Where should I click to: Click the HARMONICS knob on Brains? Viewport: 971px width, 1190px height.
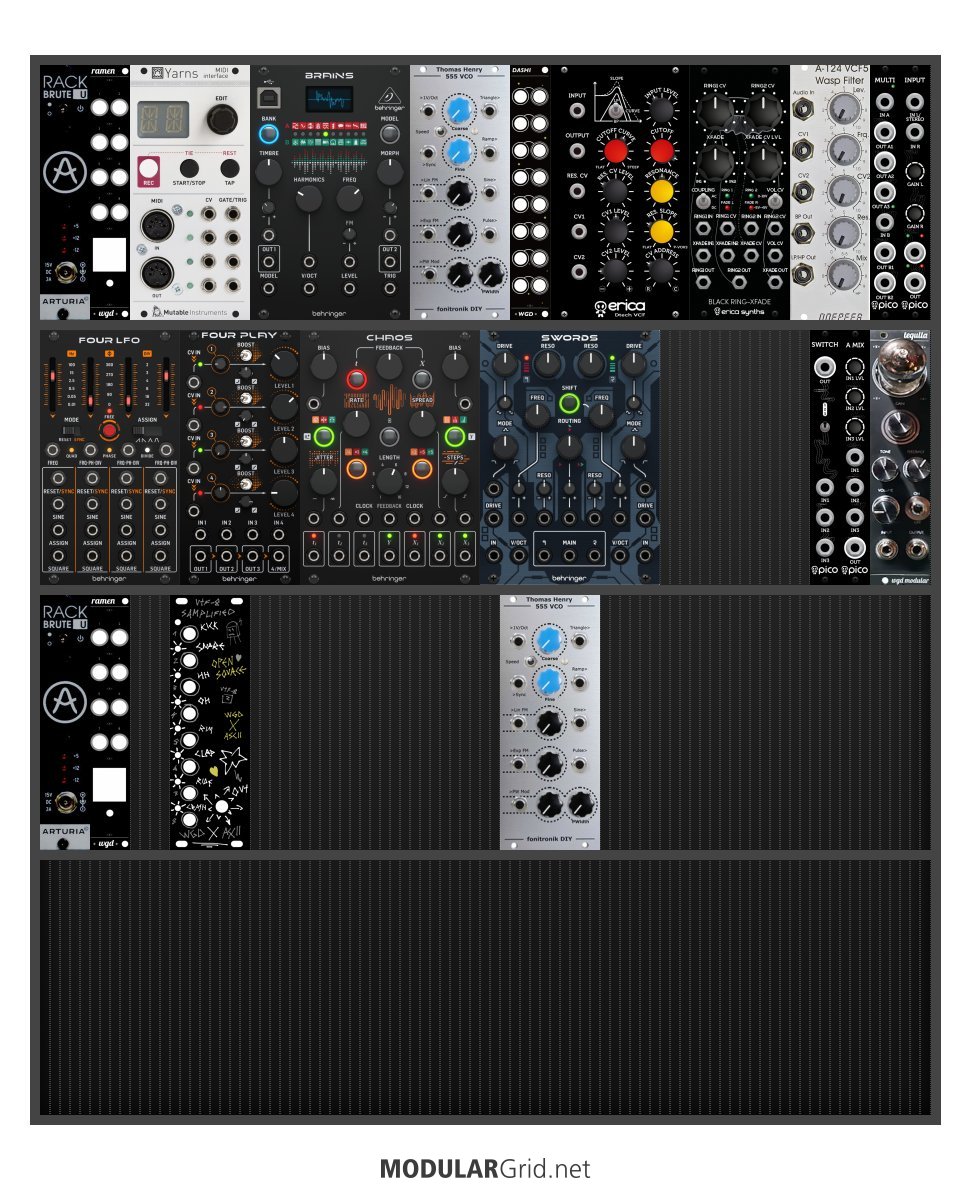pyautogui.click(x=308, y=198)
